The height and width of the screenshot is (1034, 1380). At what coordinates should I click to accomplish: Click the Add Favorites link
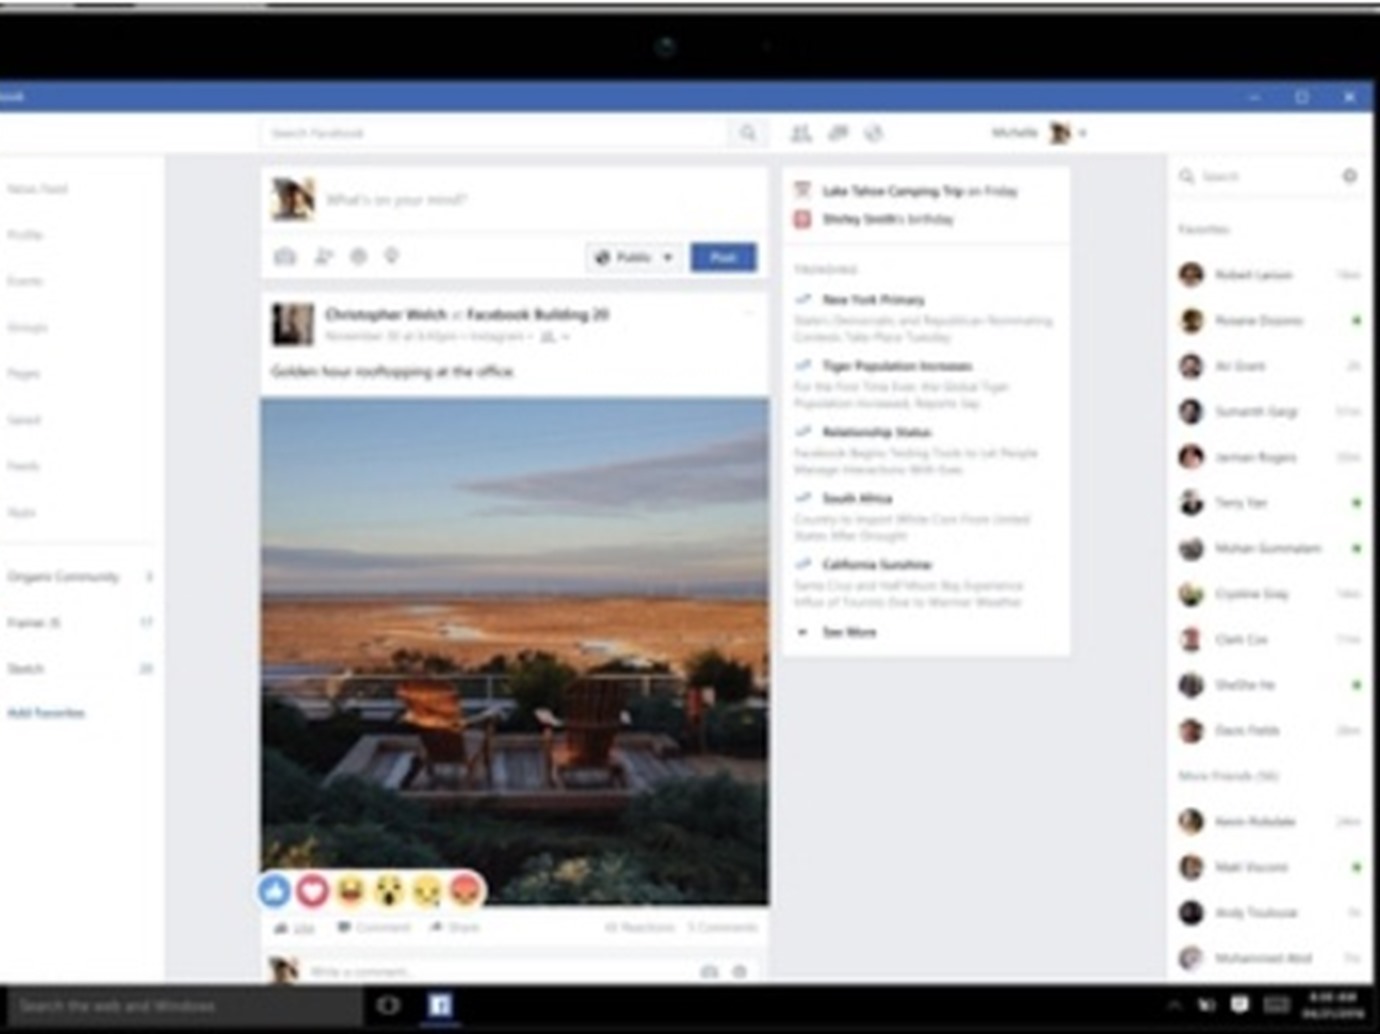pos(46,713)
